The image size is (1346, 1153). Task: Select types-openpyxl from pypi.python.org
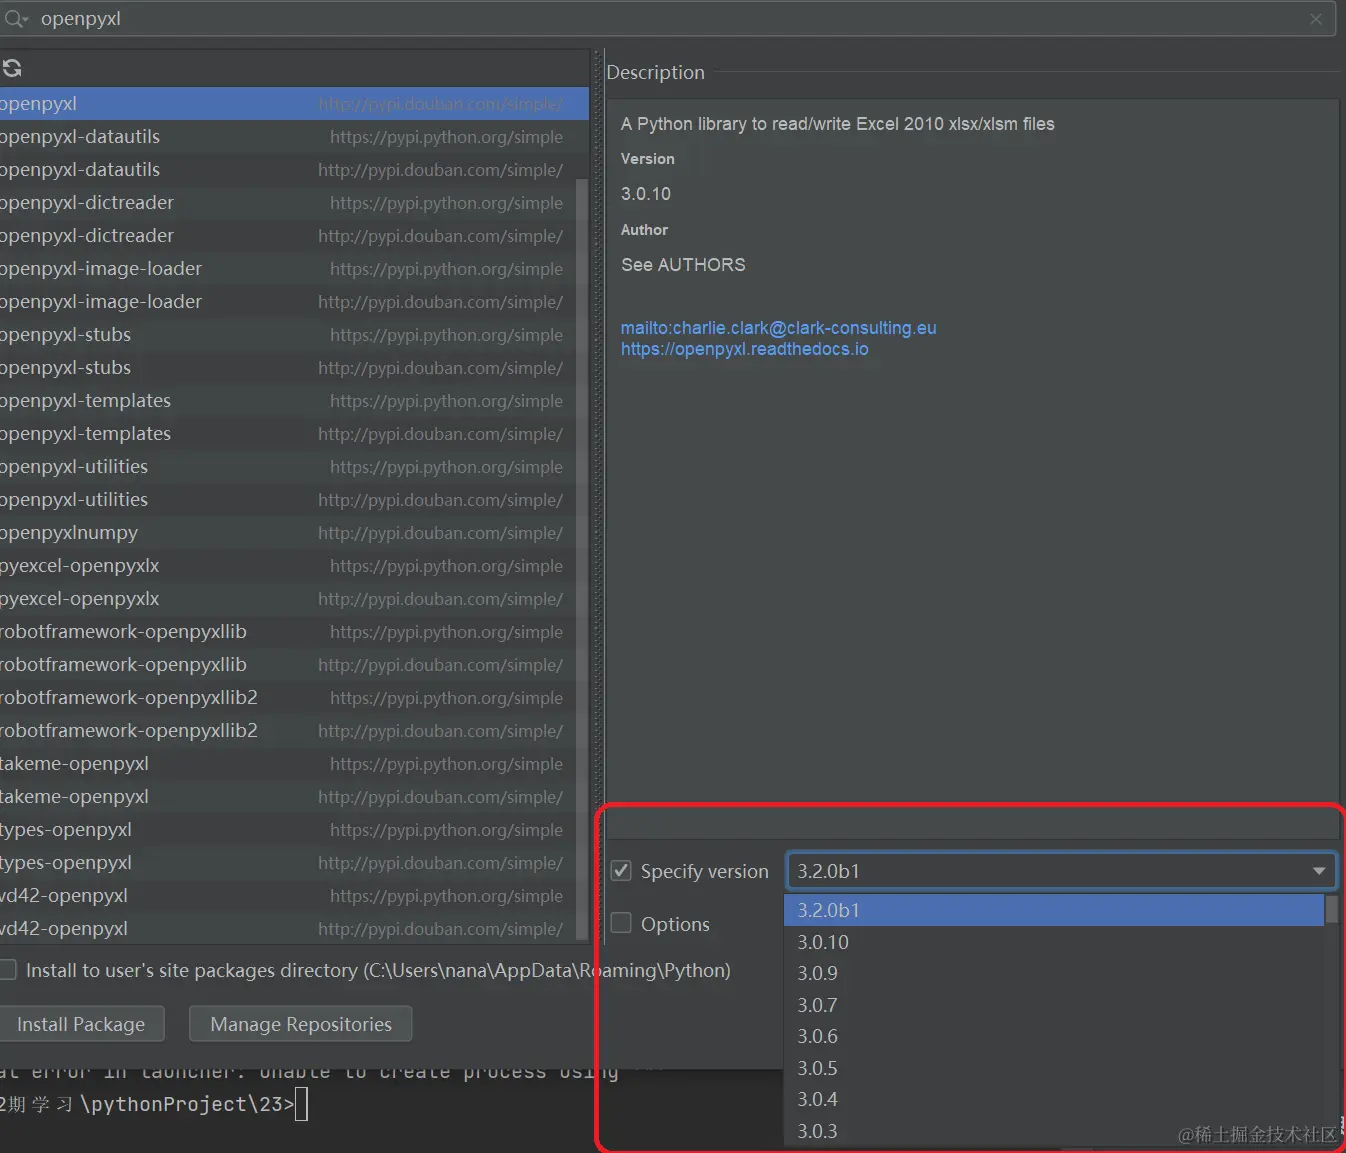[288, 830]
